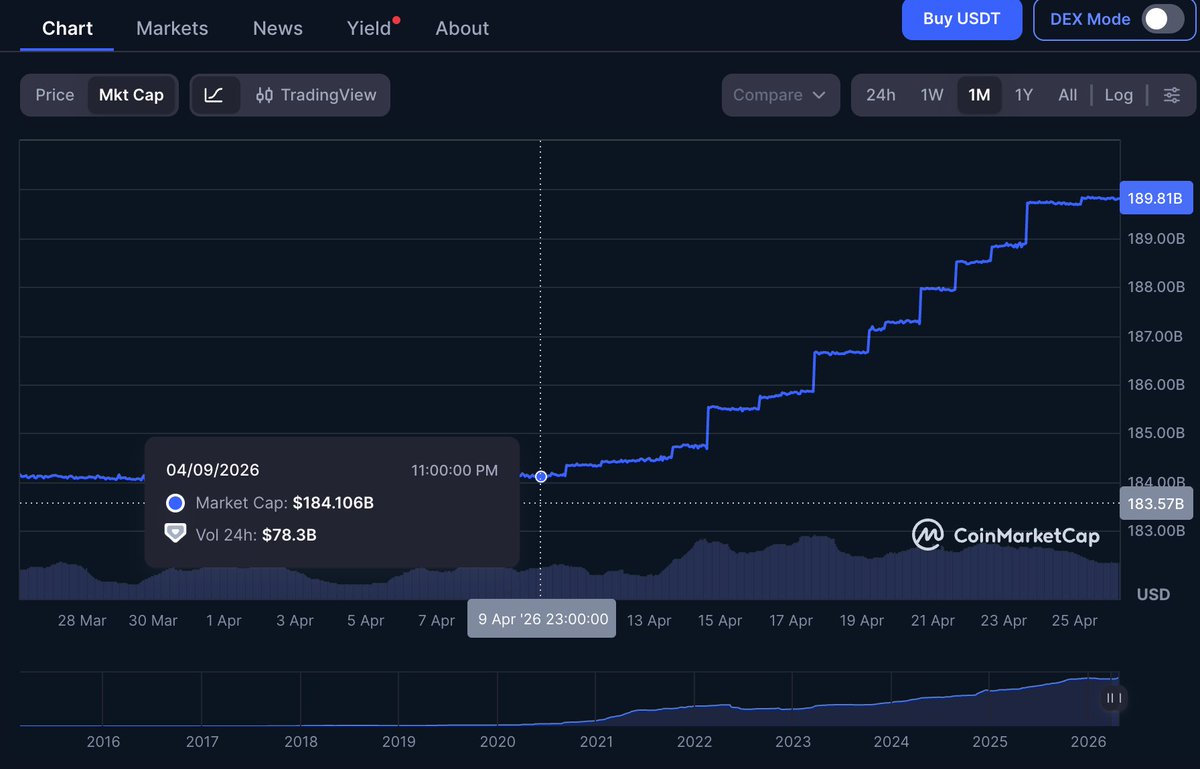This screenshot has width=1200, height=769.
Task: Select the Price chart option
Action: [55, 95]
